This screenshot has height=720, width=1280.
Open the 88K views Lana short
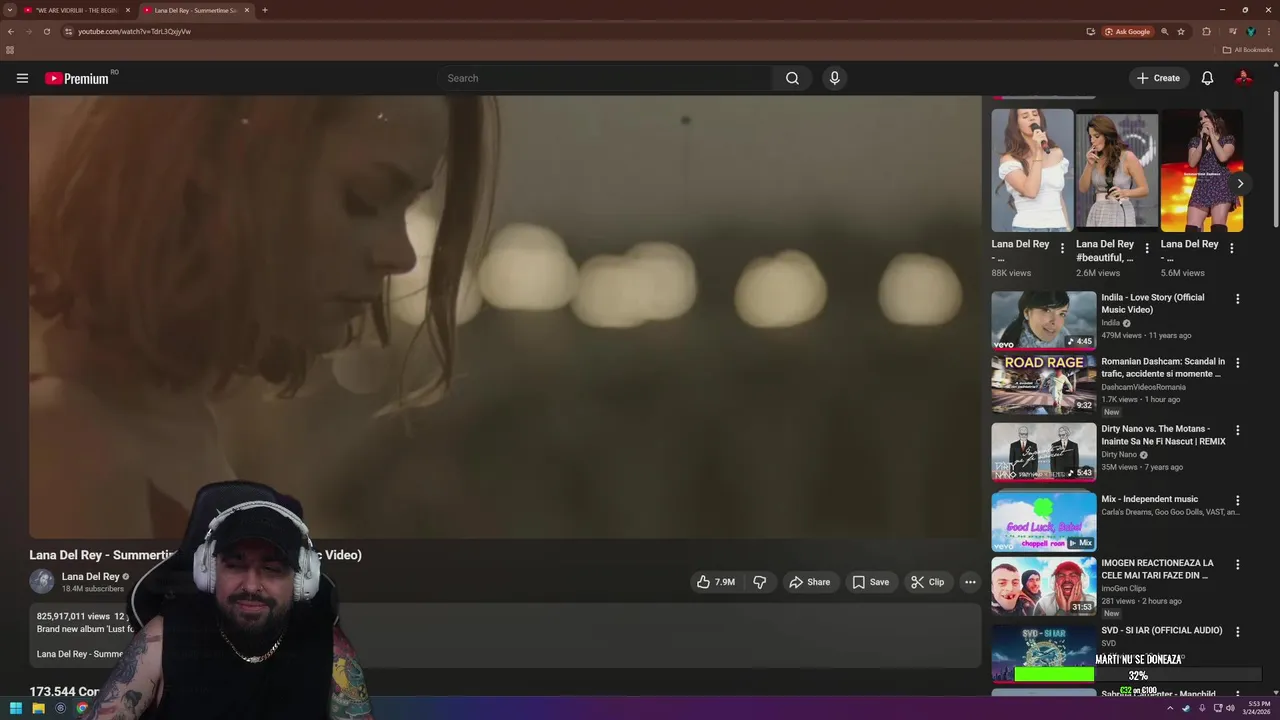(1032, 170)
